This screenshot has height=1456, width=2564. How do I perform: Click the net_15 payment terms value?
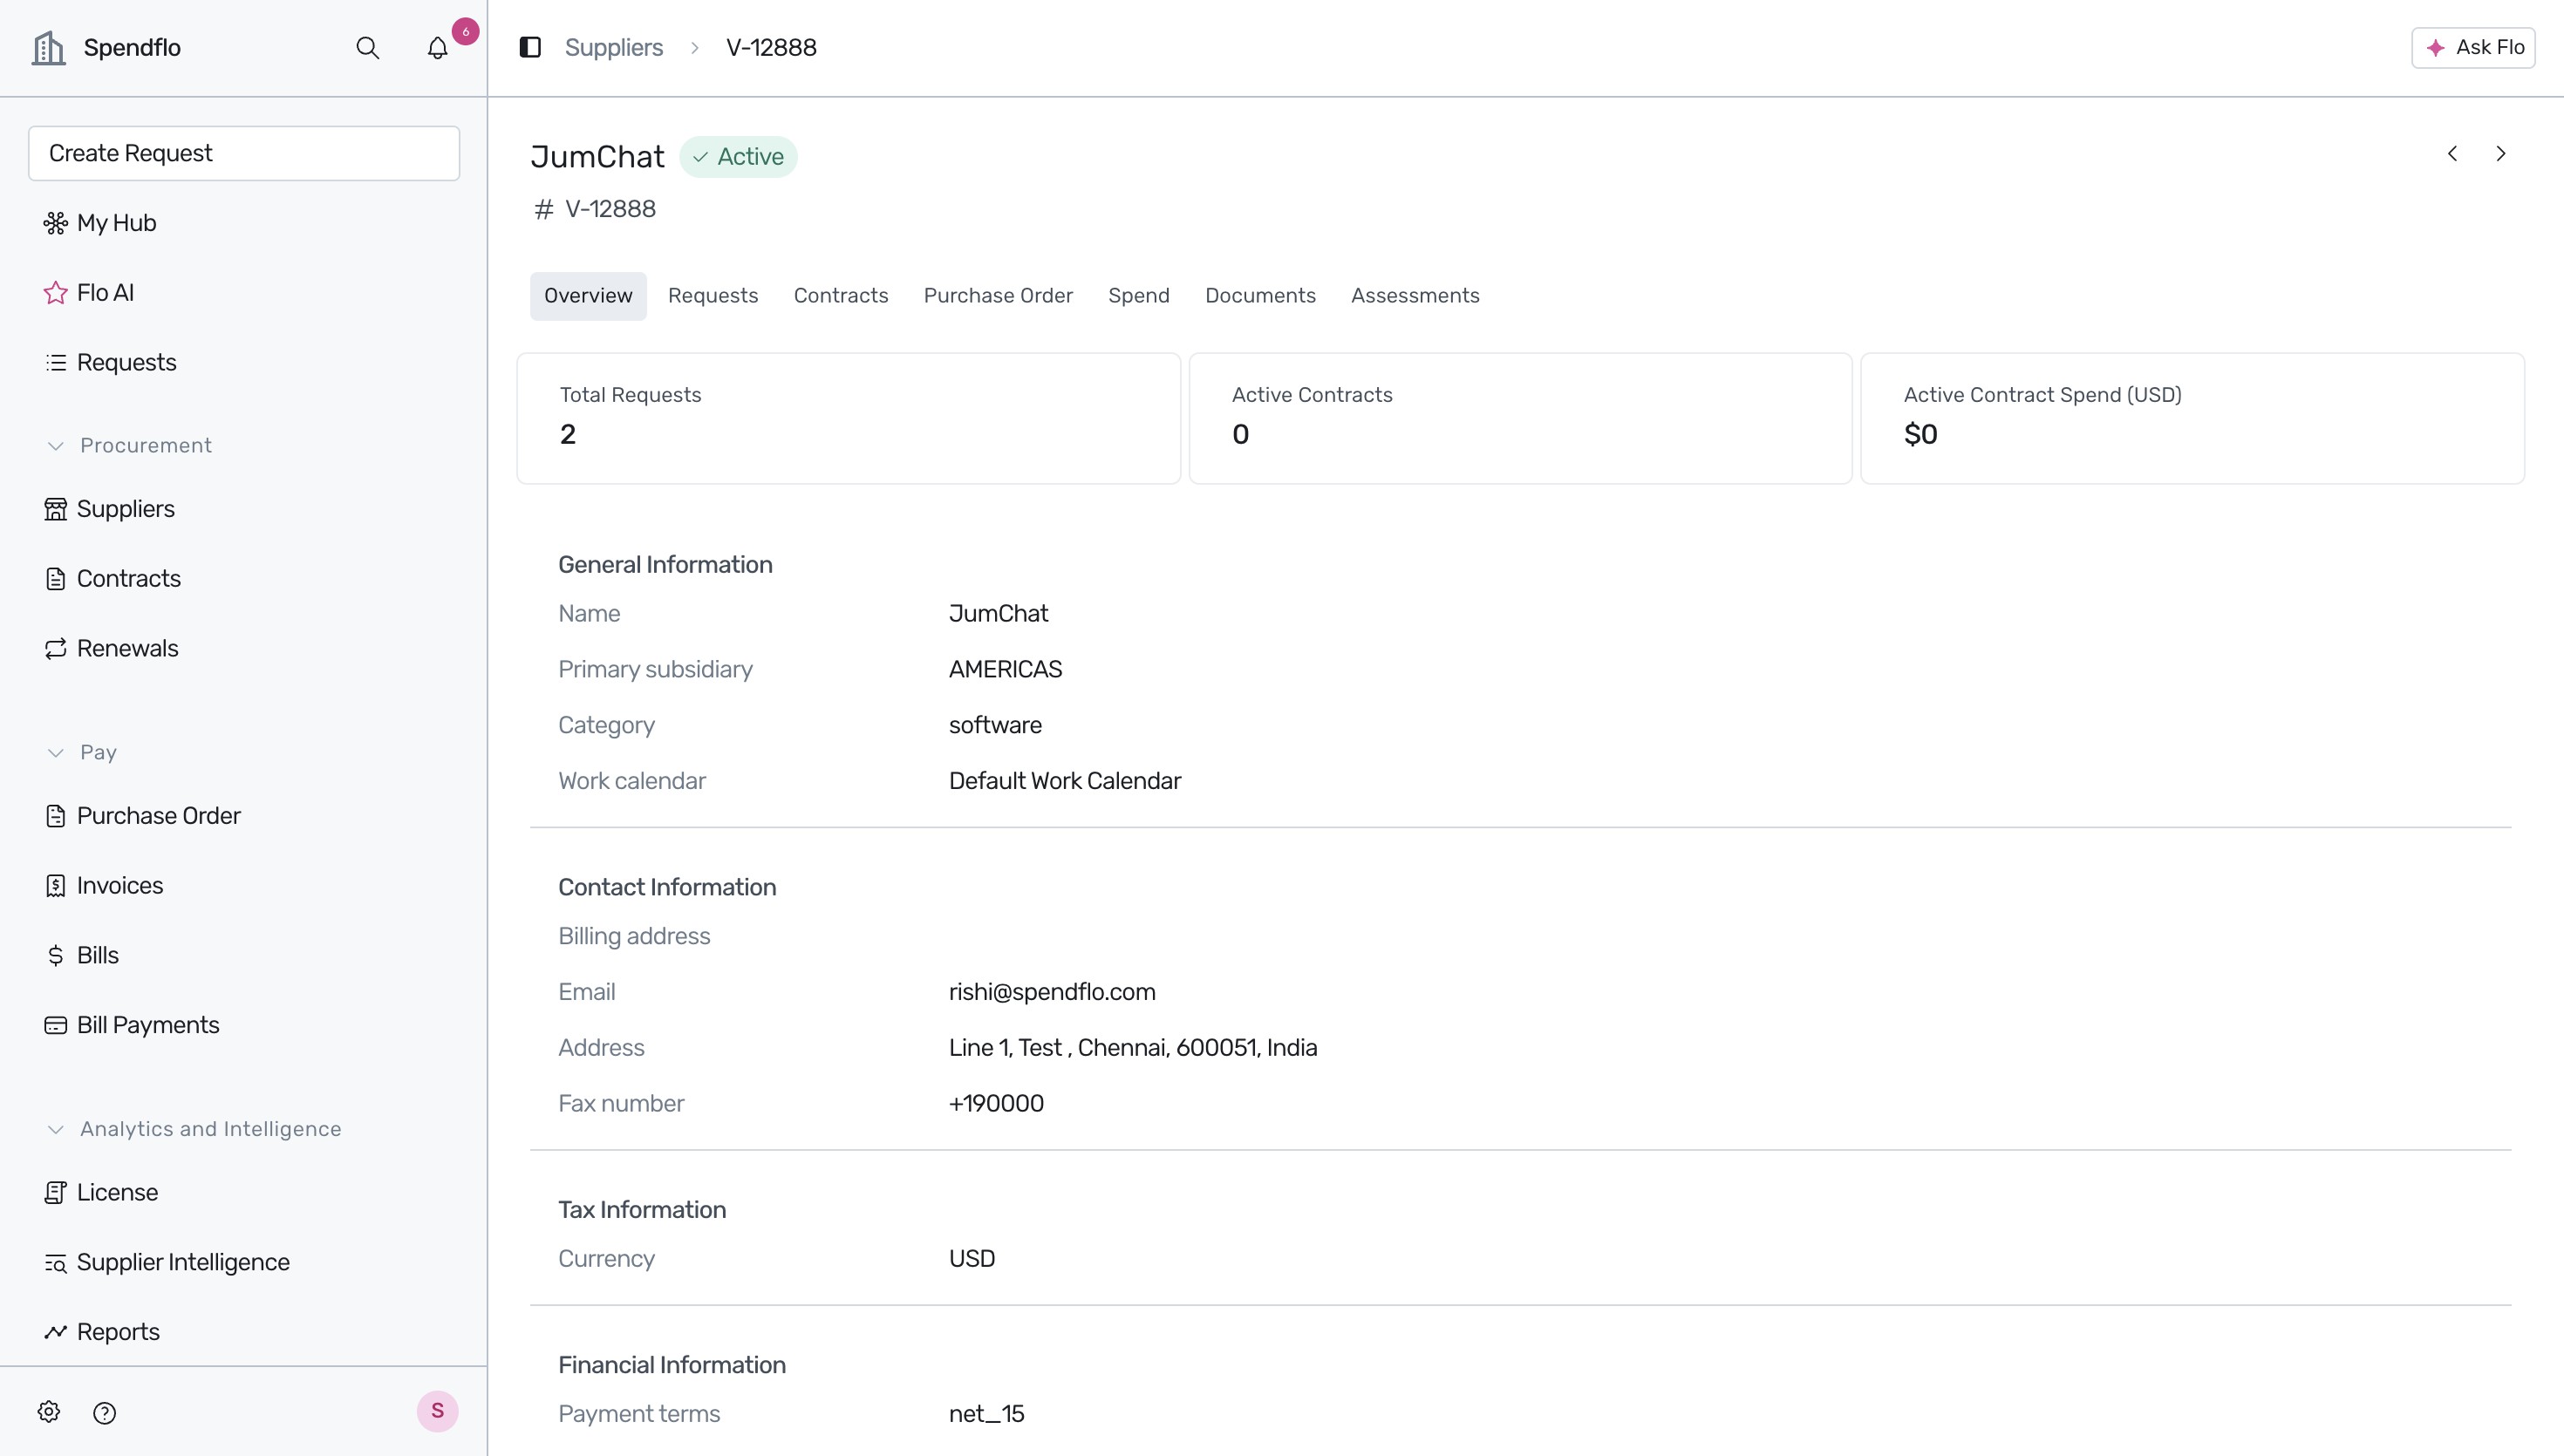pyautogui.click(x=986, y=1414)
